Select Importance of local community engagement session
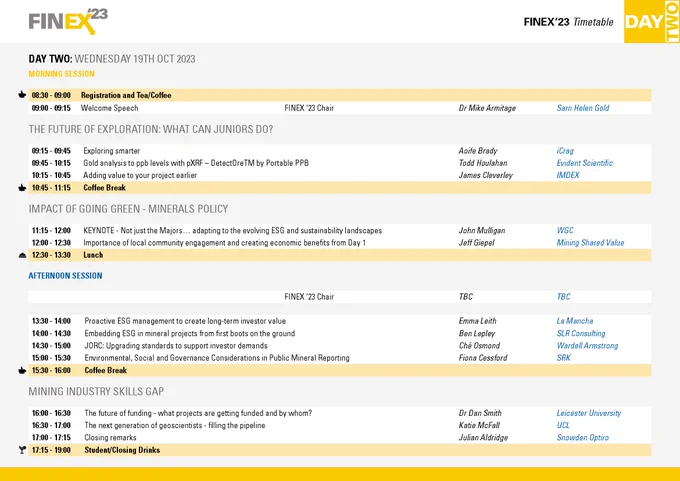The width and height of the screenshot is (680, 481). point(224,243)
